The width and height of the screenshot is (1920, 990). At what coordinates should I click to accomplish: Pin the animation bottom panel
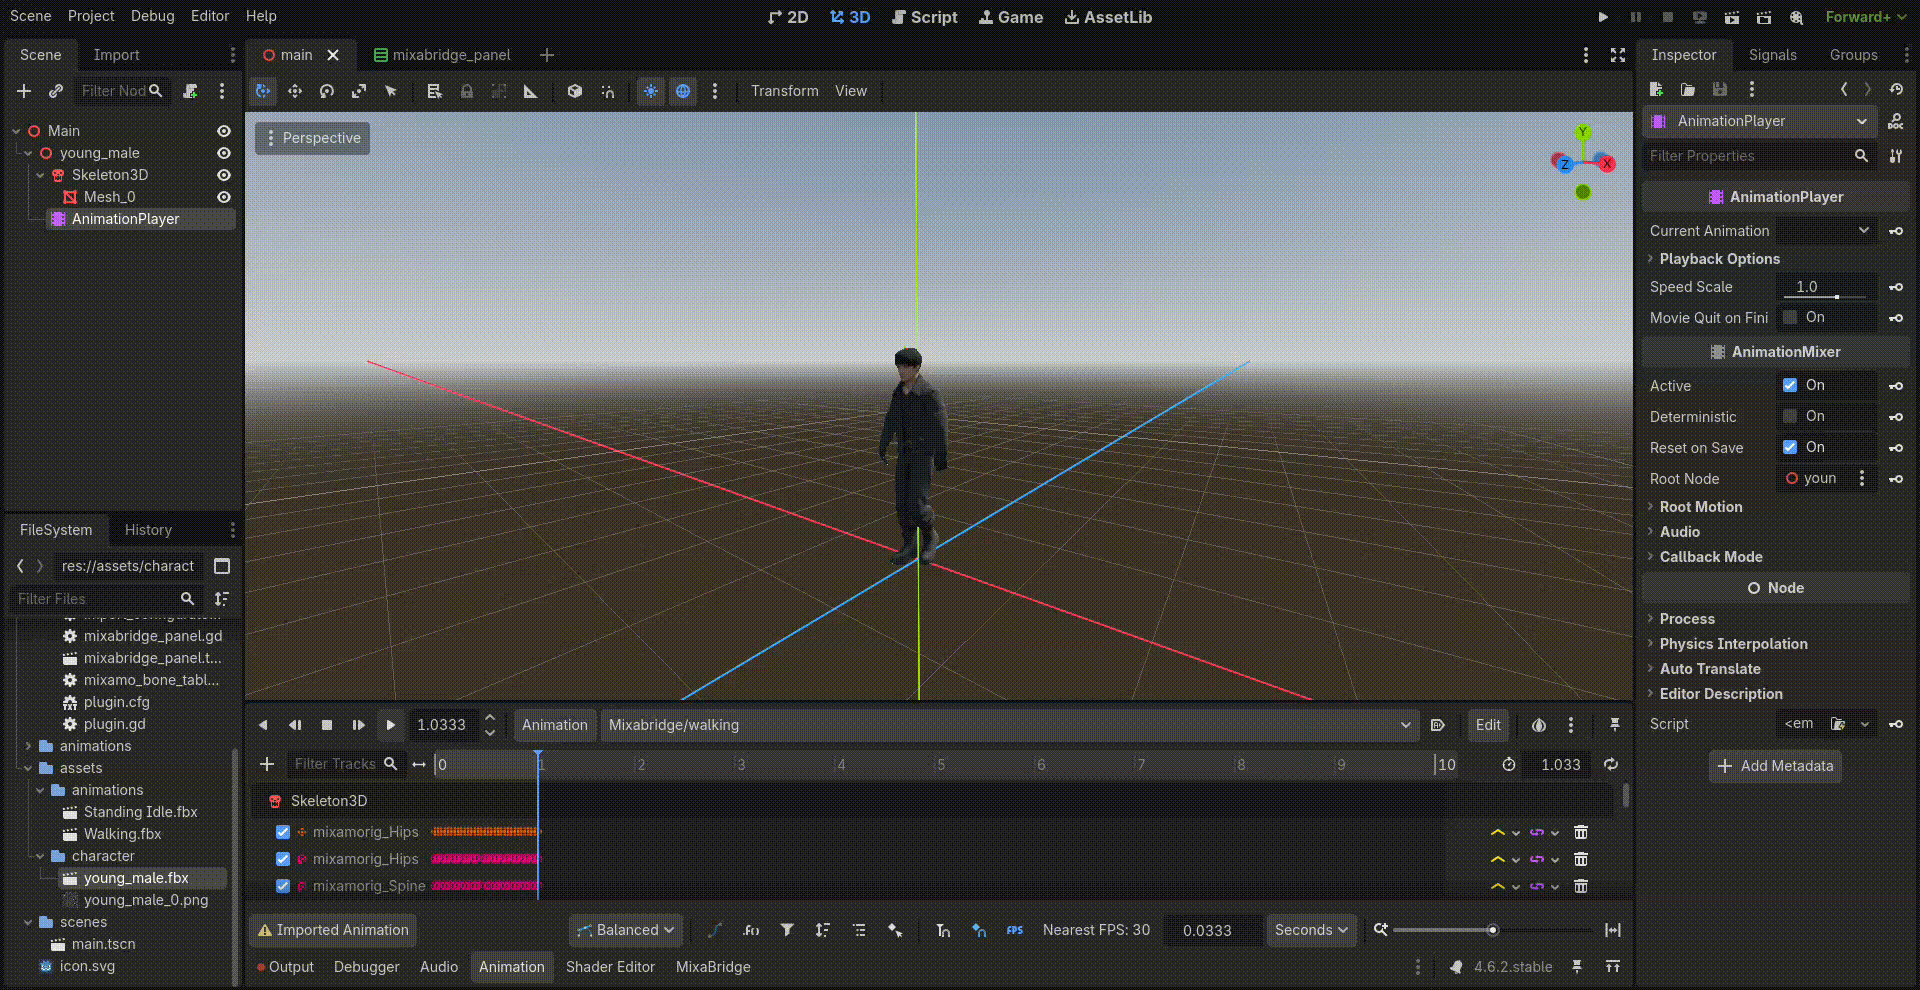click(1615, 725)
